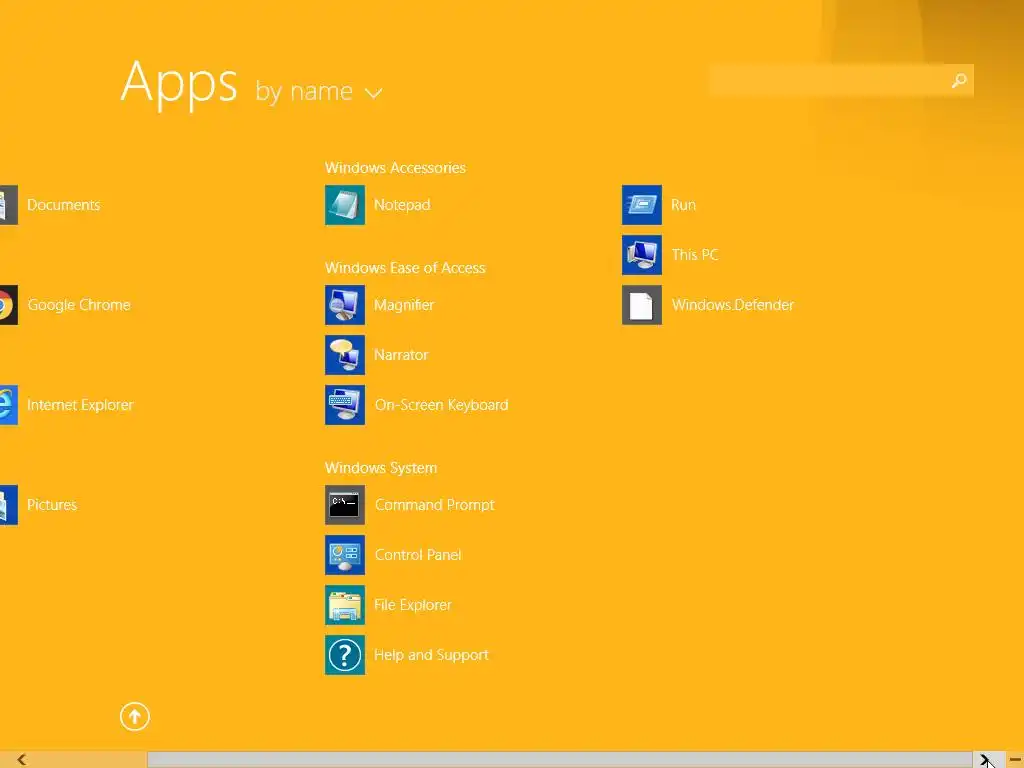Open the Pictures icon
1024x768 pixels.
point(8,505)
